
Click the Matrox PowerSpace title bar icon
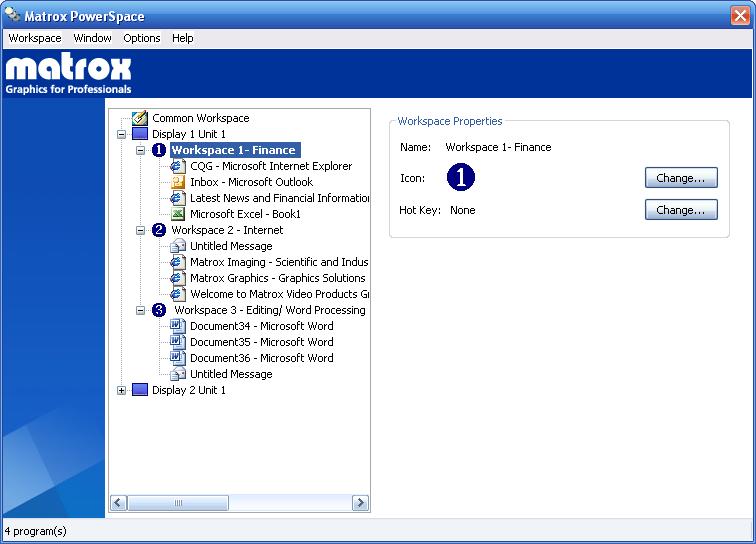[x=12, y=15]
